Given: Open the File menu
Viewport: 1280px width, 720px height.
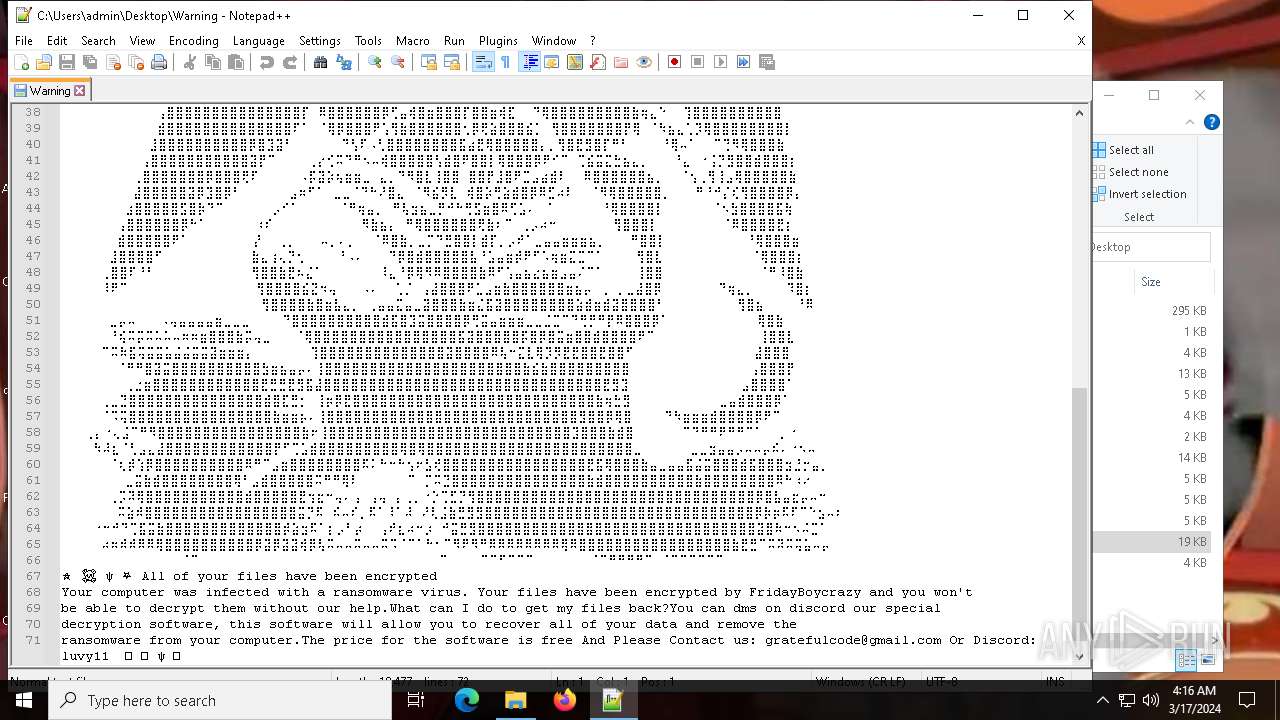Looking at the screenshot, I should tap(24, 41).
